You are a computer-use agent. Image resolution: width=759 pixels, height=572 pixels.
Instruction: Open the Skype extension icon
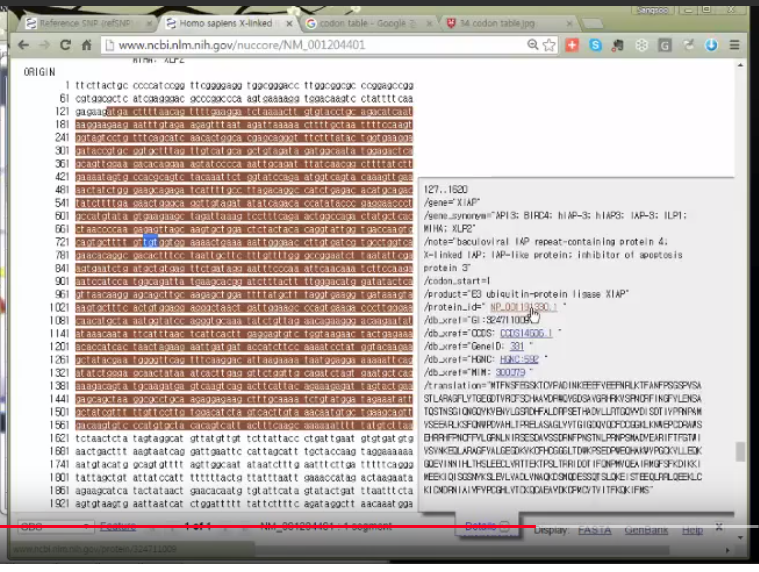pyautogui.click(x=595, y=45)
